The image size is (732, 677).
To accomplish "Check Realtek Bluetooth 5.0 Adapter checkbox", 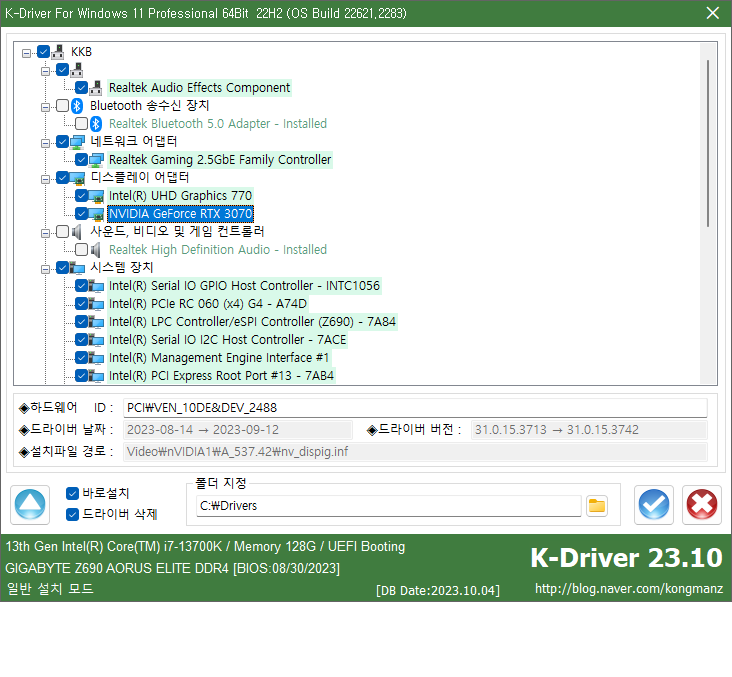I will [x=81, y=123].
